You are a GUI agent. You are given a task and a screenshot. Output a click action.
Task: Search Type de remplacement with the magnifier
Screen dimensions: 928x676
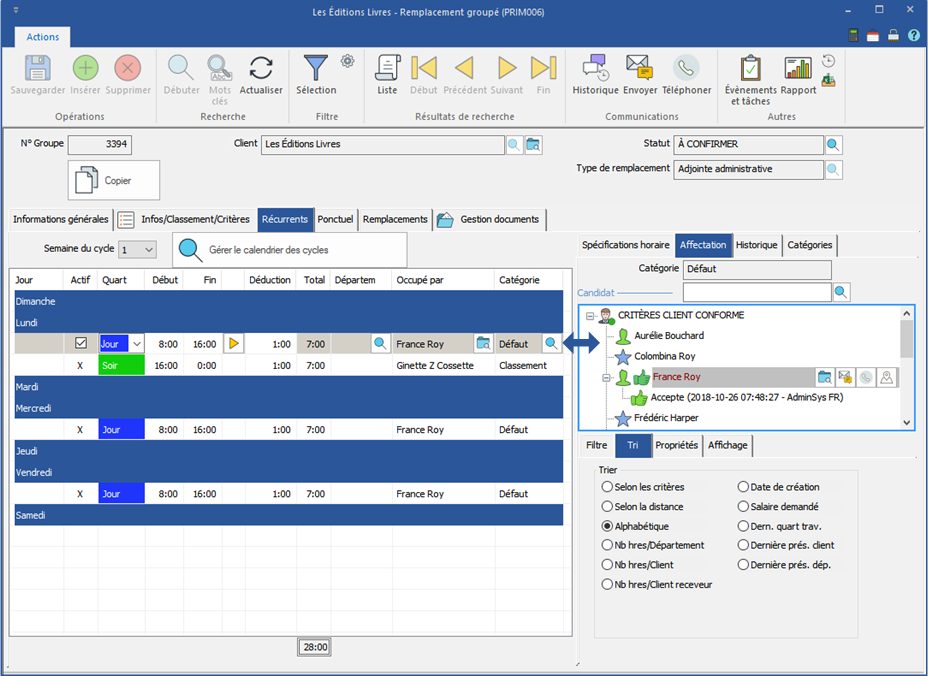coord(833,169)
